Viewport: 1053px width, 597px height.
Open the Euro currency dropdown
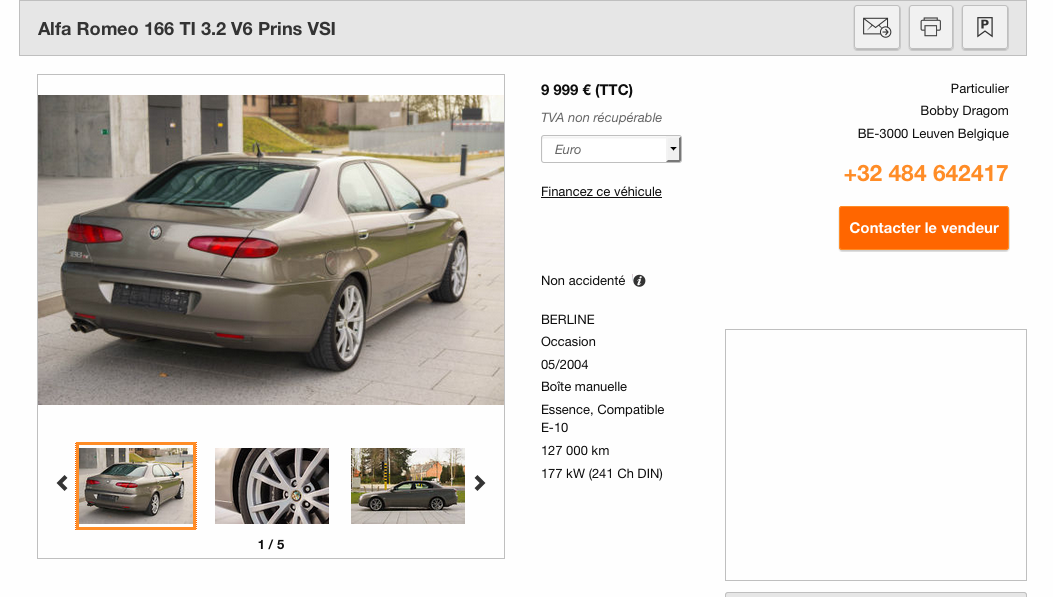point(611,149)
